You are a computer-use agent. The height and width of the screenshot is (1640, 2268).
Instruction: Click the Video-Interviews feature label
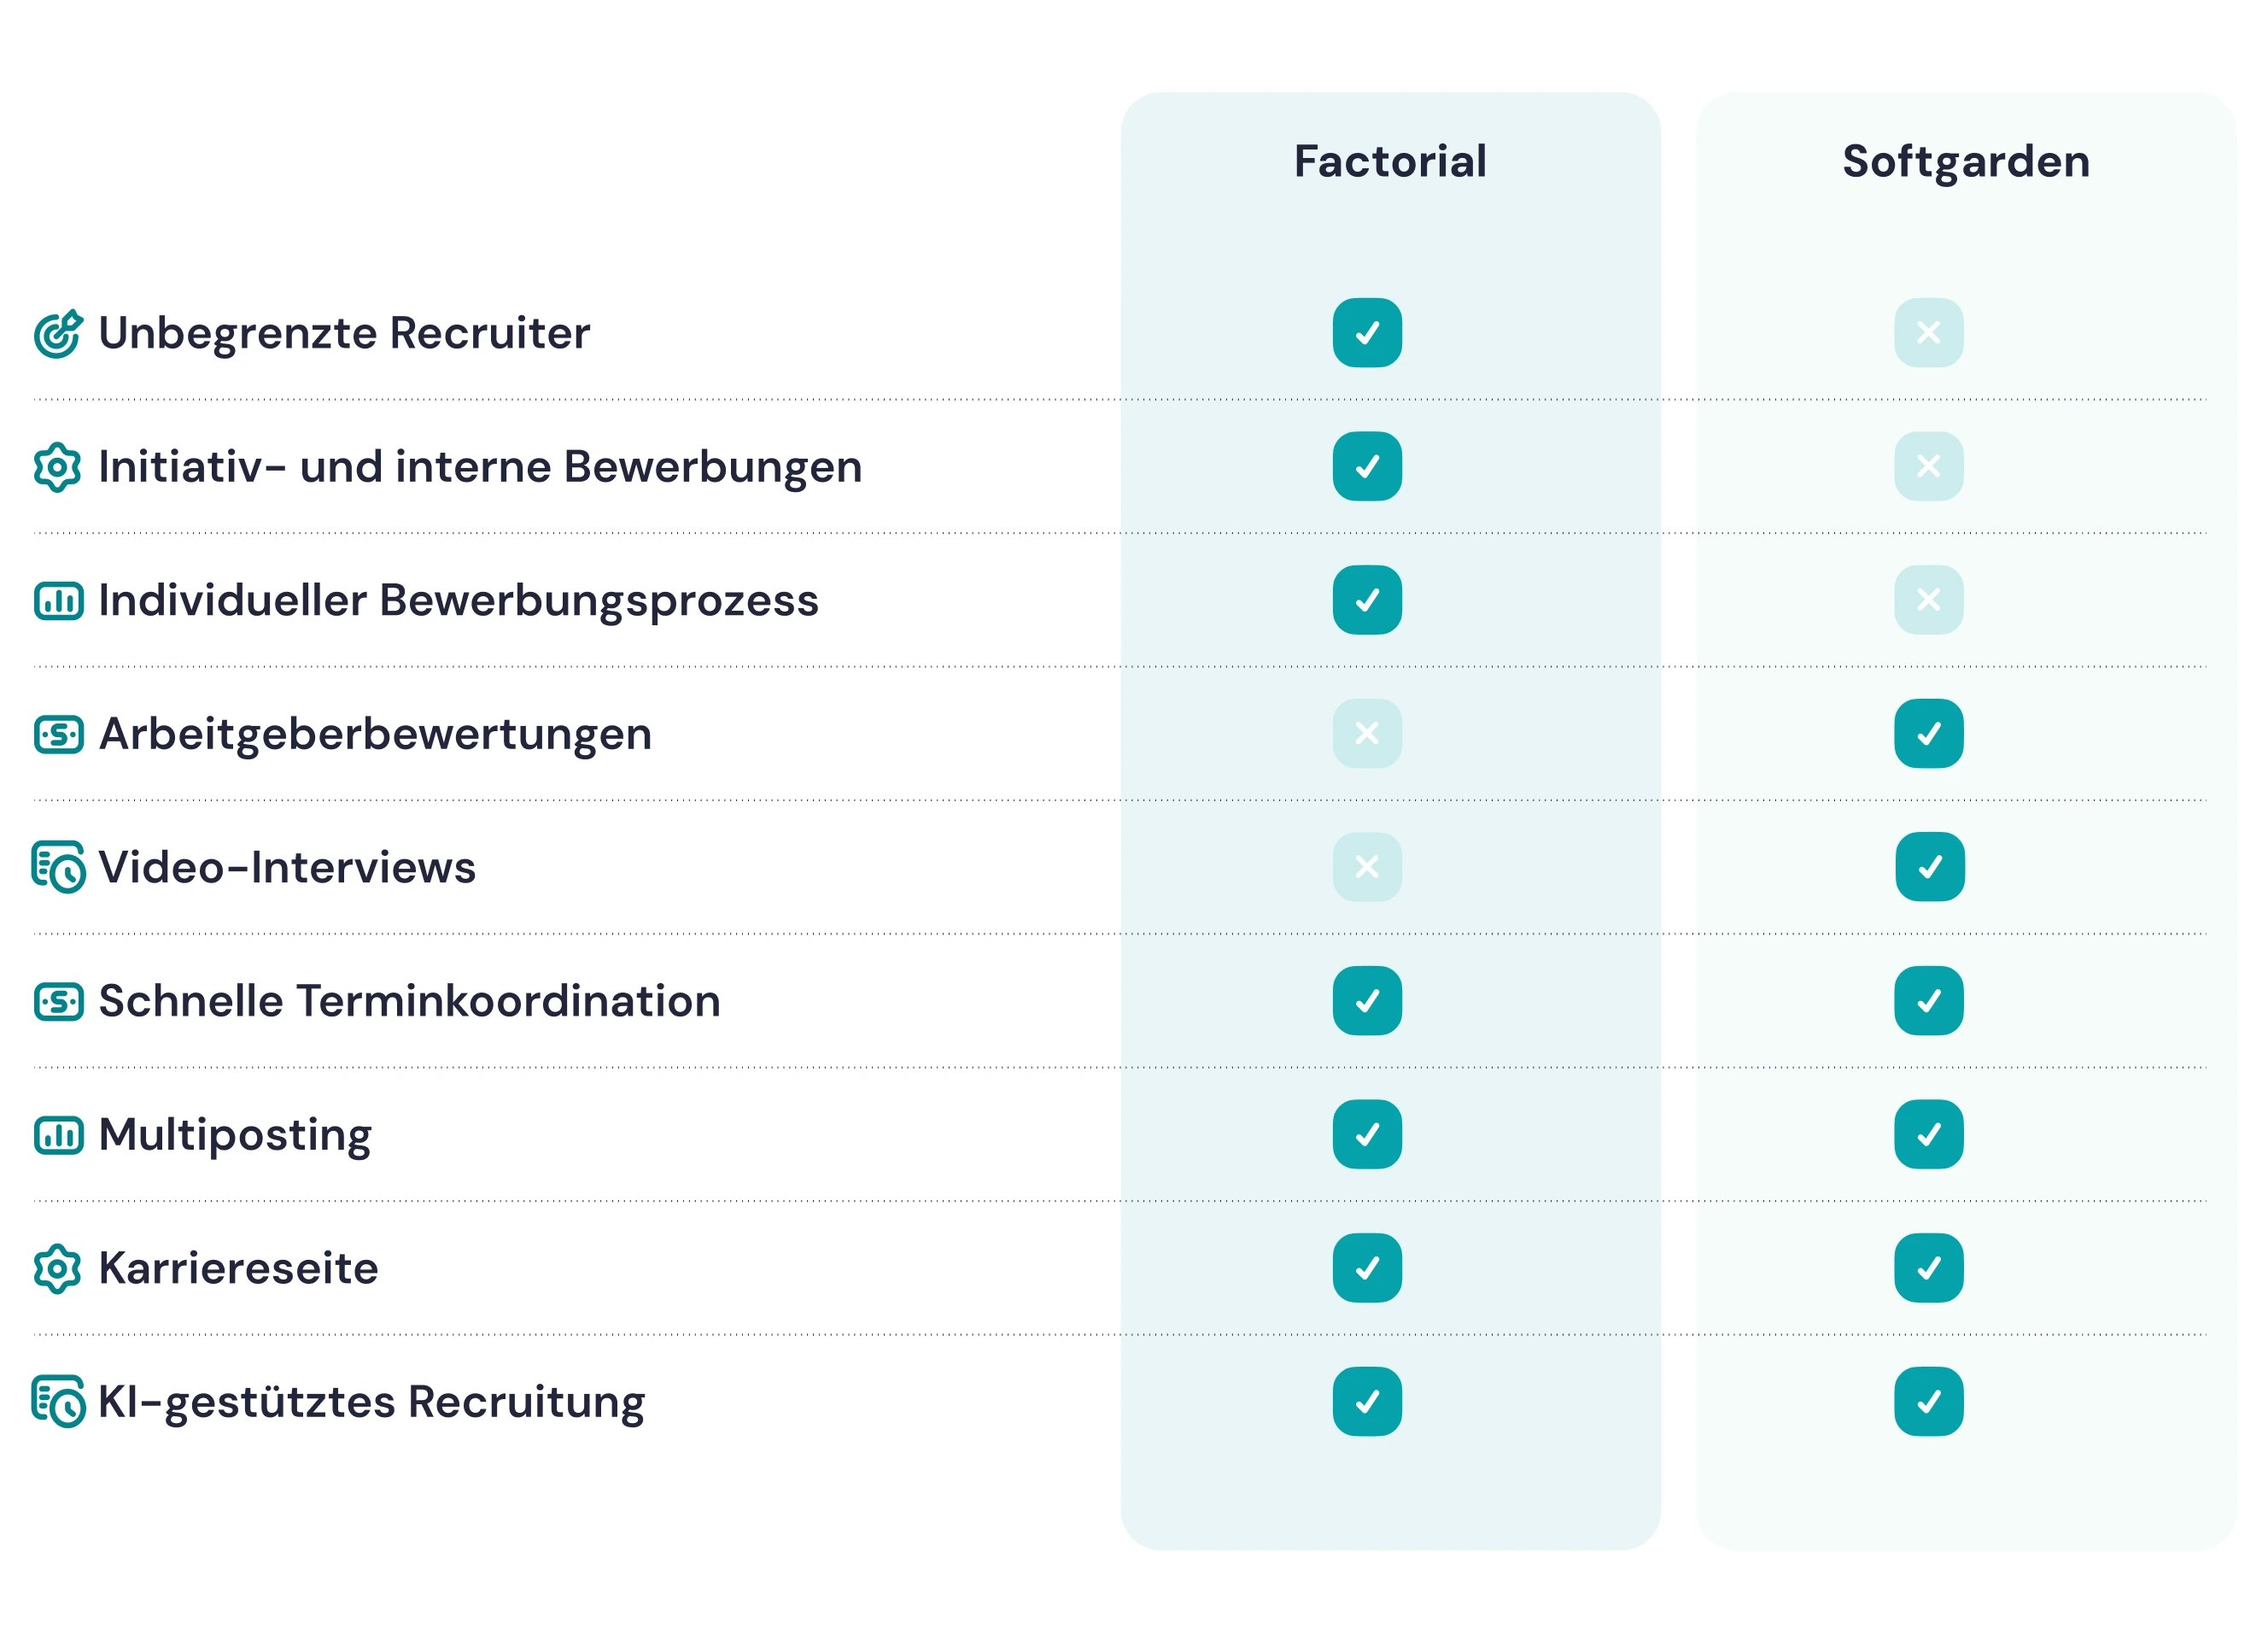pyautogui.click(x=287, y=867)
